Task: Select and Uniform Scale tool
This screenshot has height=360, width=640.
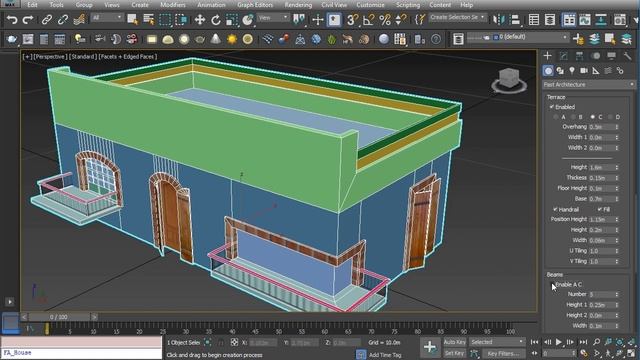Action: click(232, 19)
